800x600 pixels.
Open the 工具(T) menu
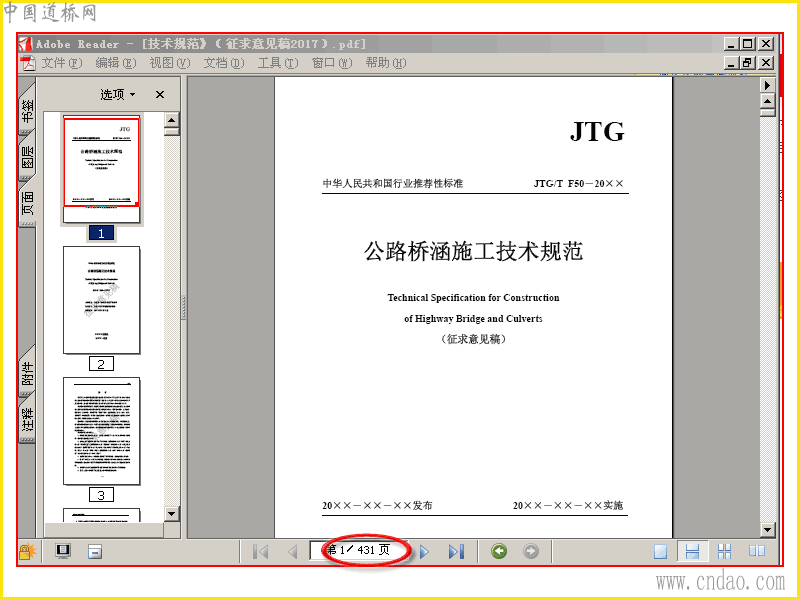click(278, 63)
